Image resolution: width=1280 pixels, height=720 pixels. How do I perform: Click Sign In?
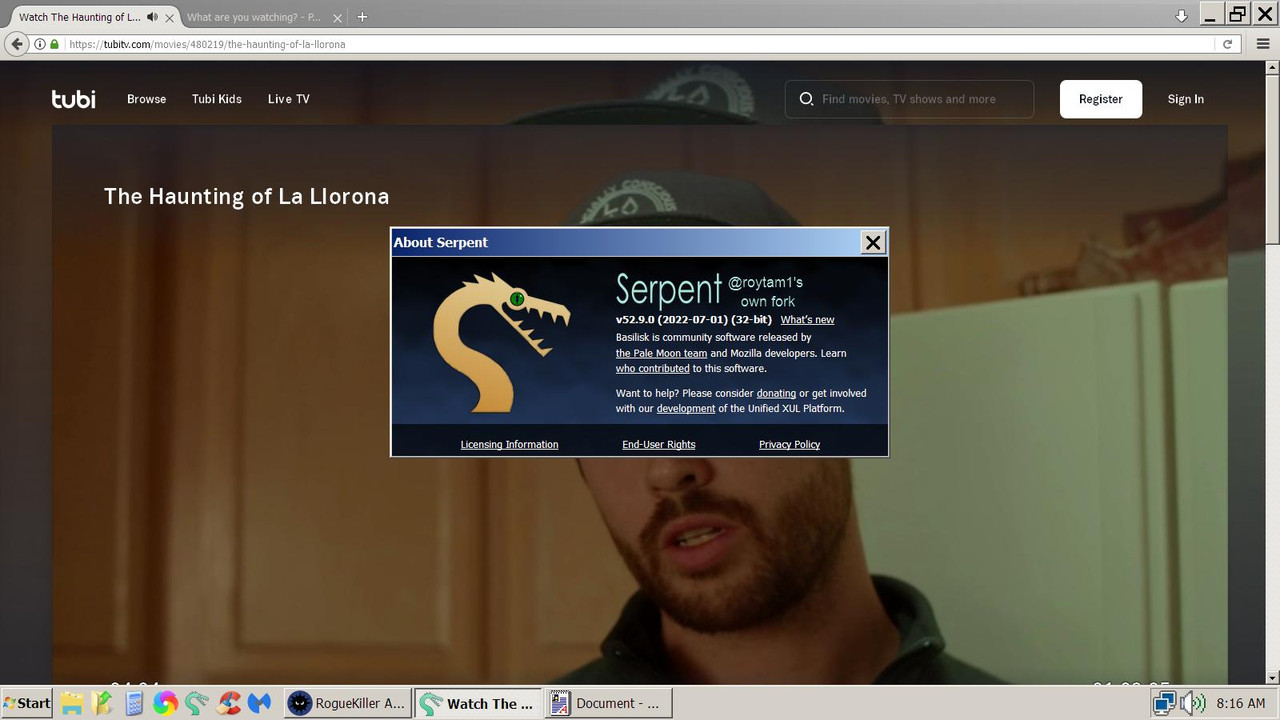pyautogui.click(x=1186, y=99)
